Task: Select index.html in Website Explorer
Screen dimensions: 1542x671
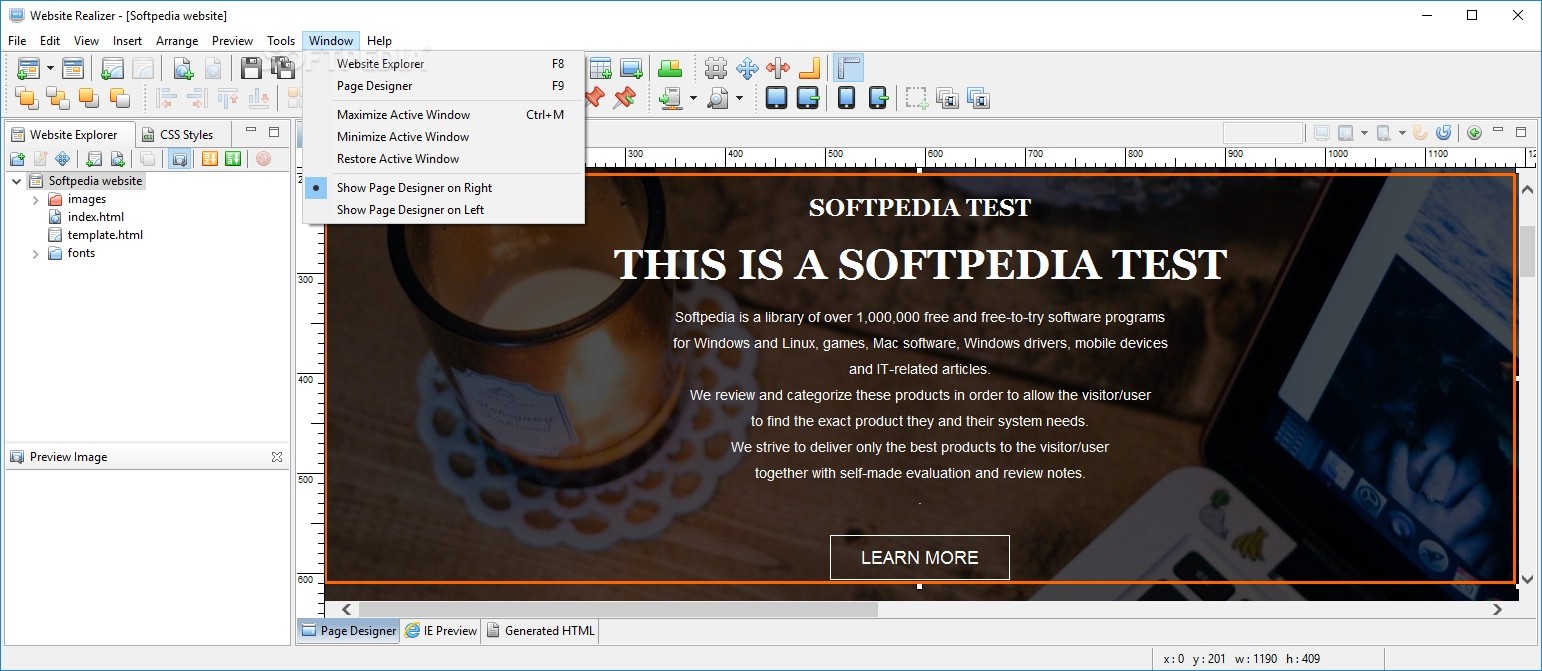Action: 96,217
